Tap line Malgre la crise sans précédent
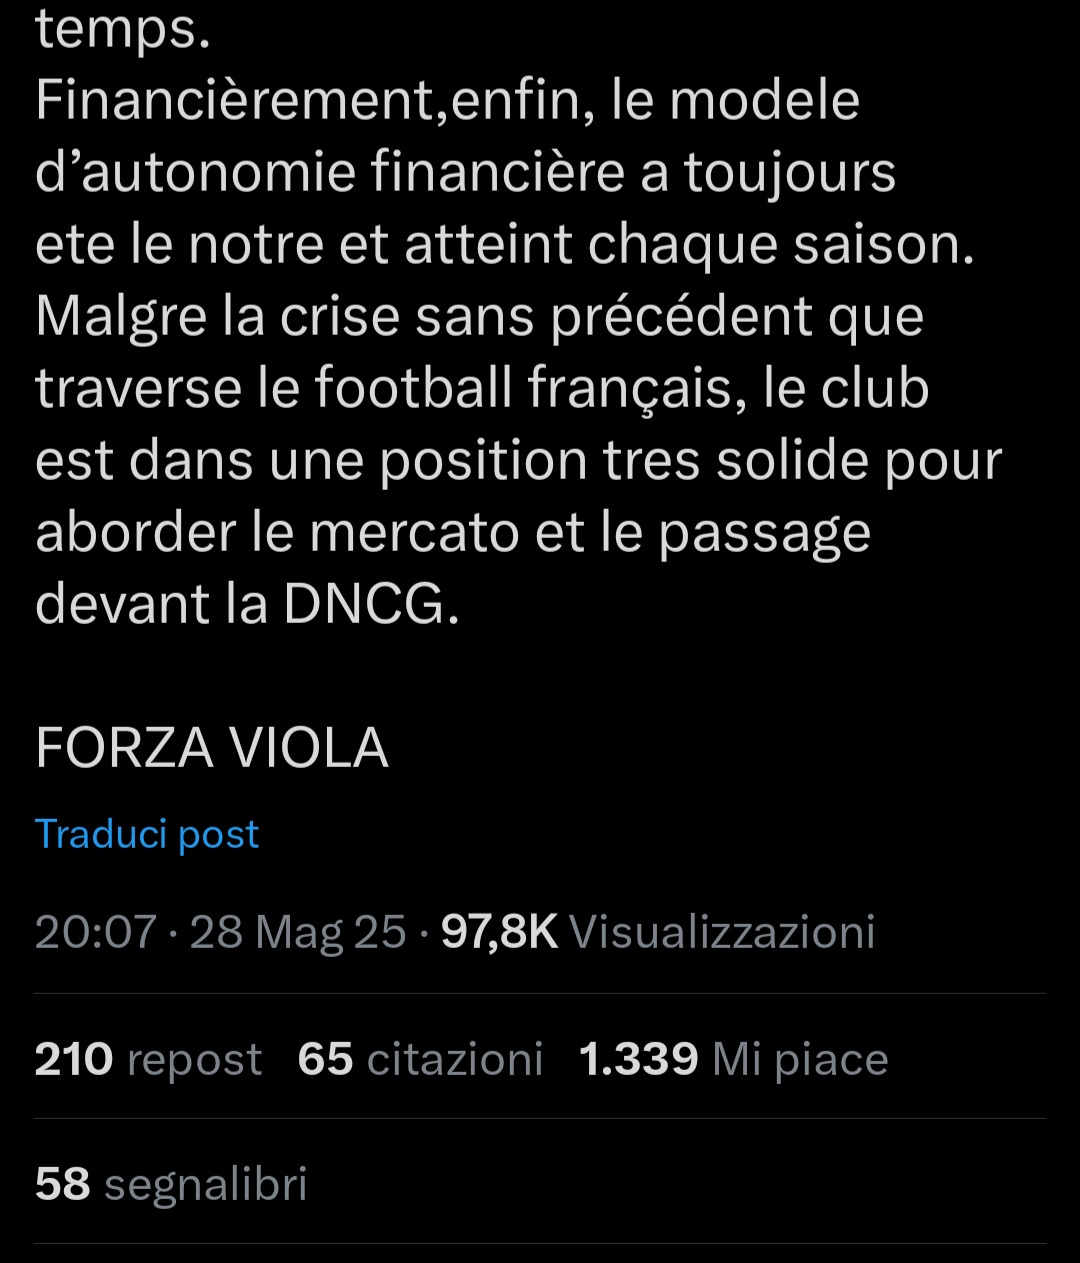Image resolution: width=1080 pixels, height=1263 pixels. pyautogui.click(x=479, y=317)
